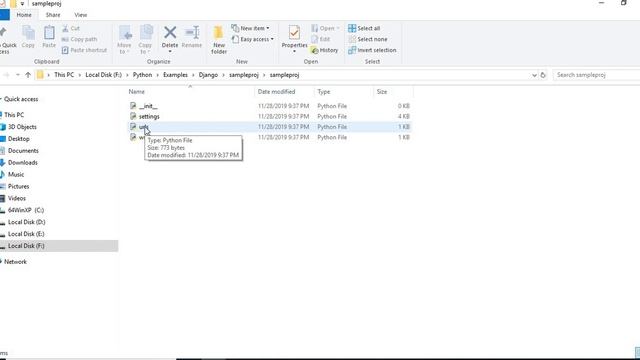
Task: Click the Edit command in Open group
Action: pos(321,39)
